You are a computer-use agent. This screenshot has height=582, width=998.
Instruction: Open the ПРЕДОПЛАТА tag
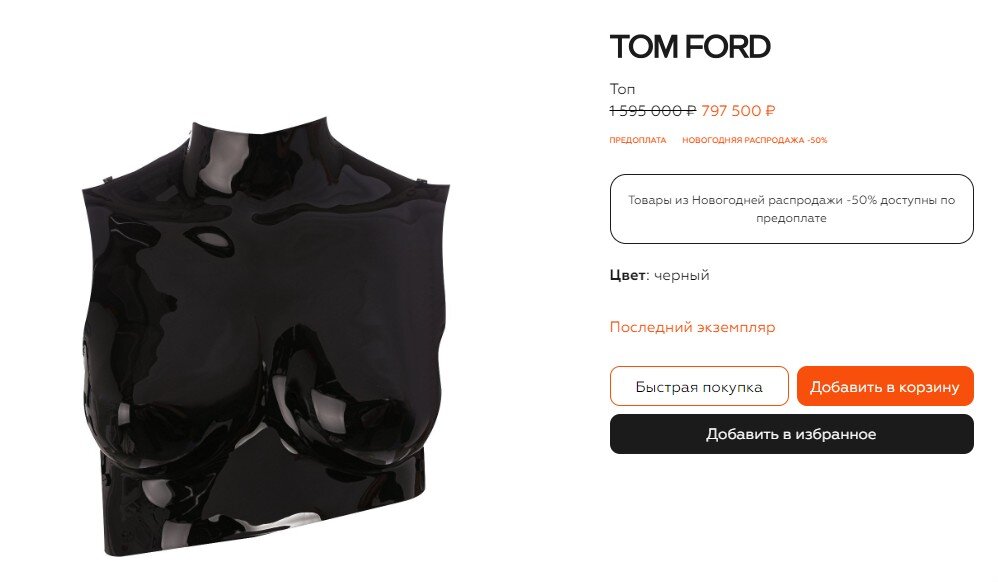(638, 140)
